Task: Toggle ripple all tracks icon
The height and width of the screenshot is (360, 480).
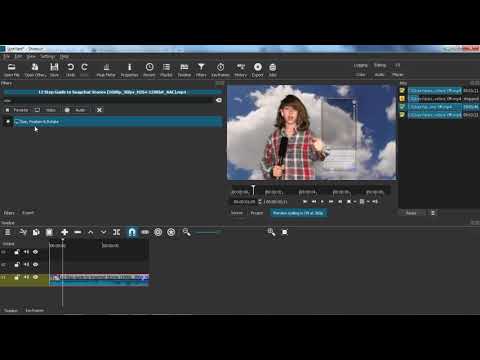Action: coord(171,232)
